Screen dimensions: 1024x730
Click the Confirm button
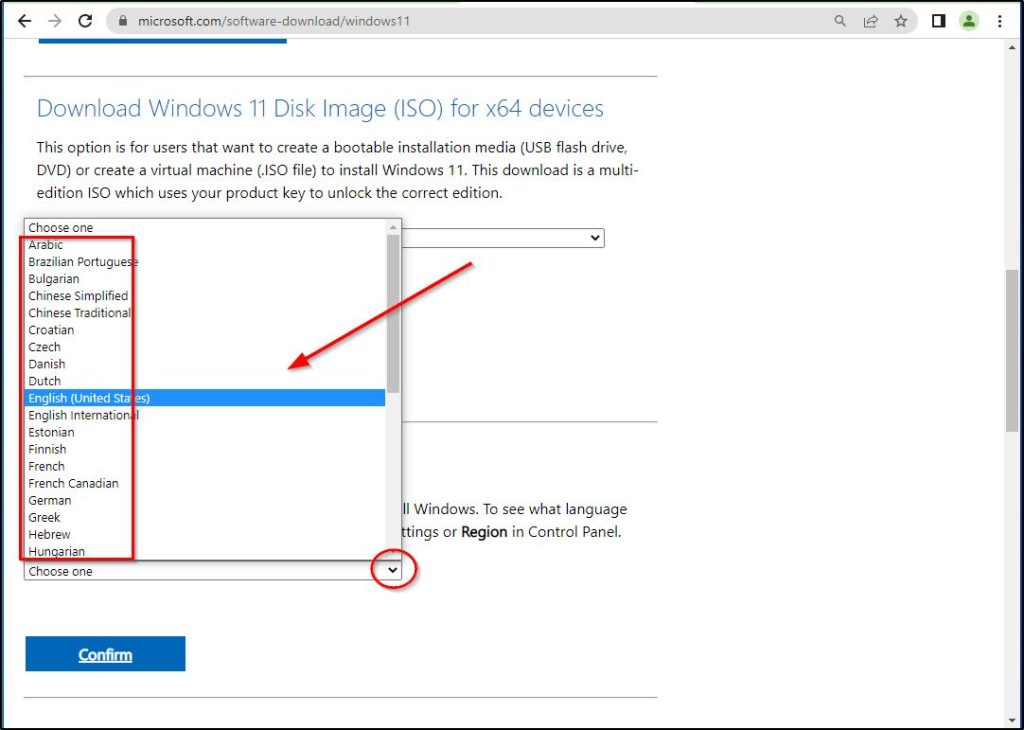click(x=105, y=654)
